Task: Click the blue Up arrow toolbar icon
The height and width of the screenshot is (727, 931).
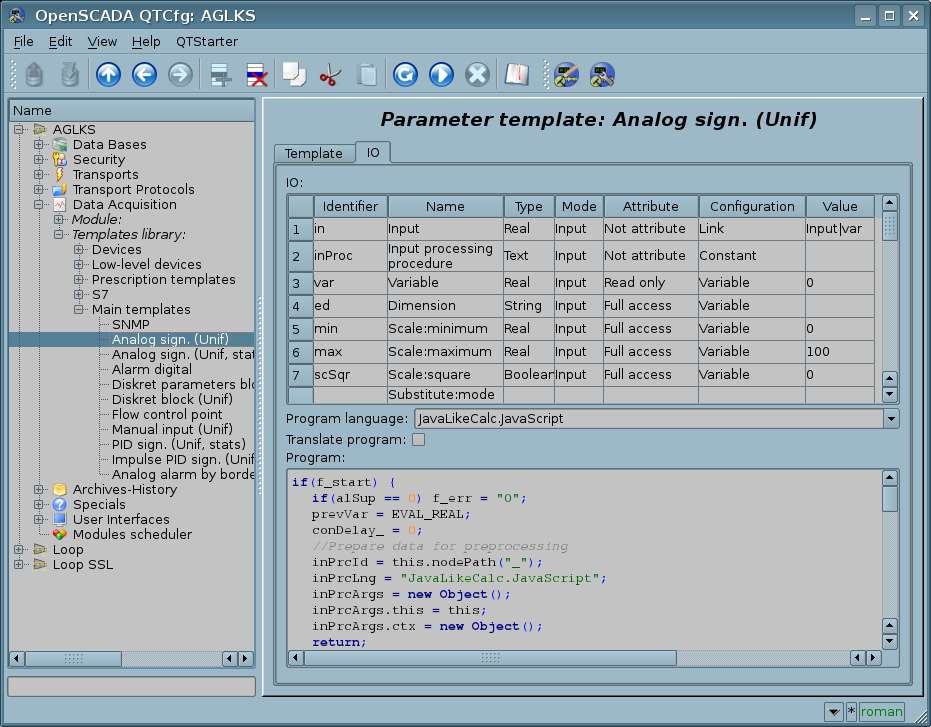Action: pyautogui.click(x=108, y=75)
